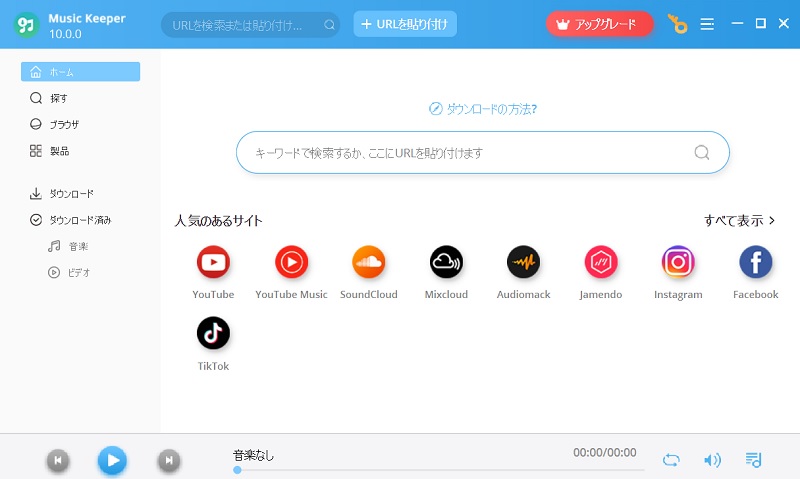Open the Jamendo site icon
The width and height of the screenshot is (800, 479).
(601, 262)
